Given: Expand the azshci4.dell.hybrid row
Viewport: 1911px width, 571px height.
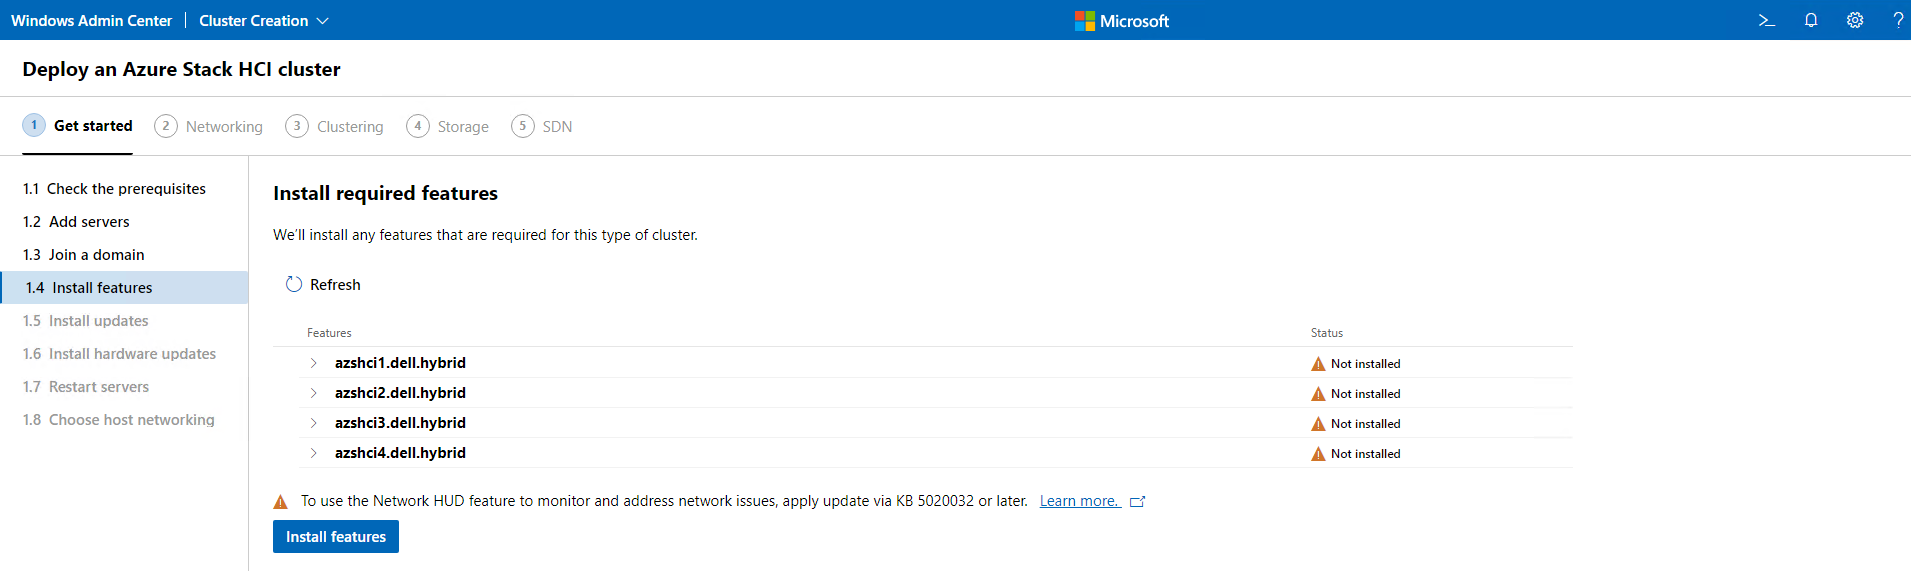Looking at the screenshot, I should coord(313,453).
